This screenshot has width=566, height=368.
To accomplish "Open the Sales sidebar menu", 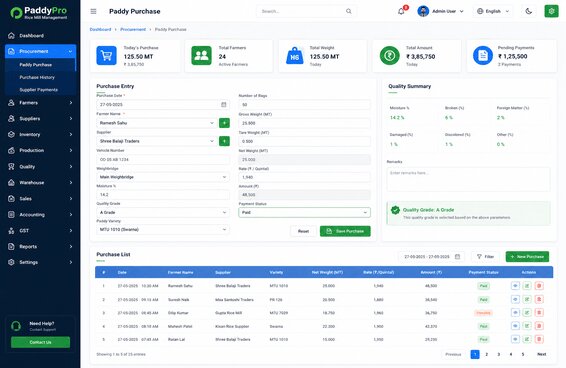I will click(40, 199).
